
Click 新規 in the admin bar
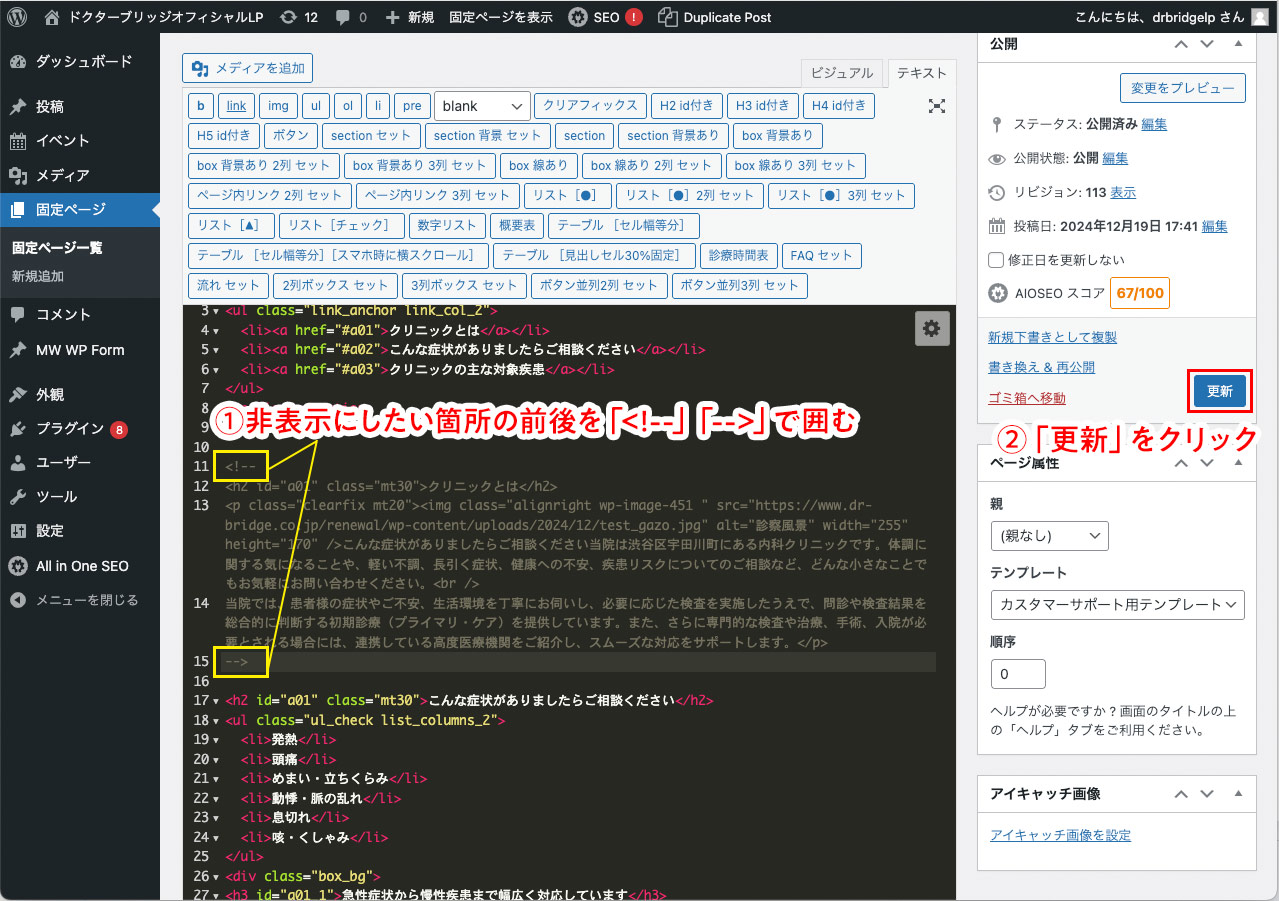409,17
